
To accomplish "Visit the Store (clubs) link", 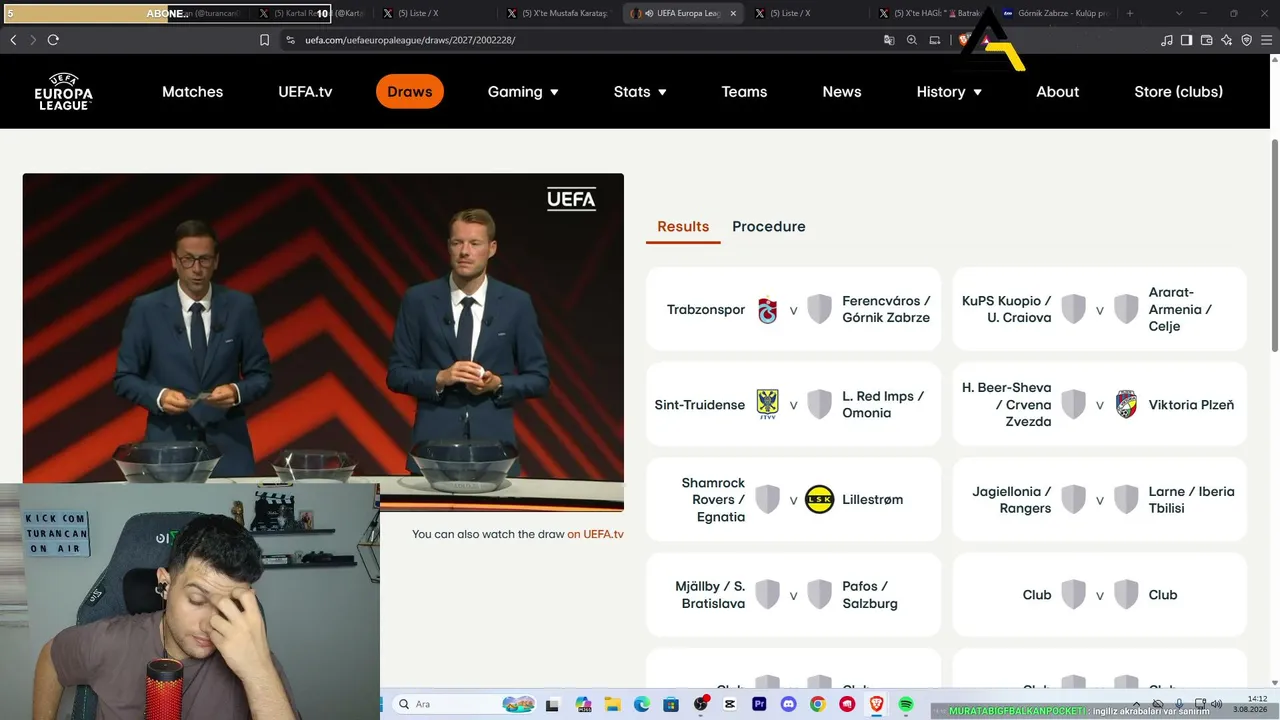I will pos(1179,92).
